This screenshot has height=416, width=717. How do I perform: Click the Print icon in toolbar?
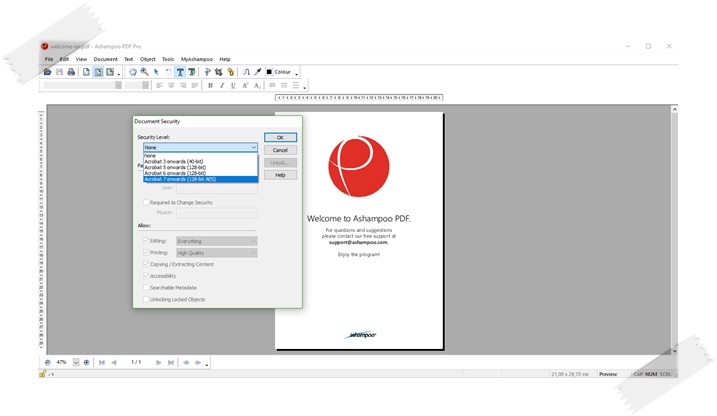[71, 72]
